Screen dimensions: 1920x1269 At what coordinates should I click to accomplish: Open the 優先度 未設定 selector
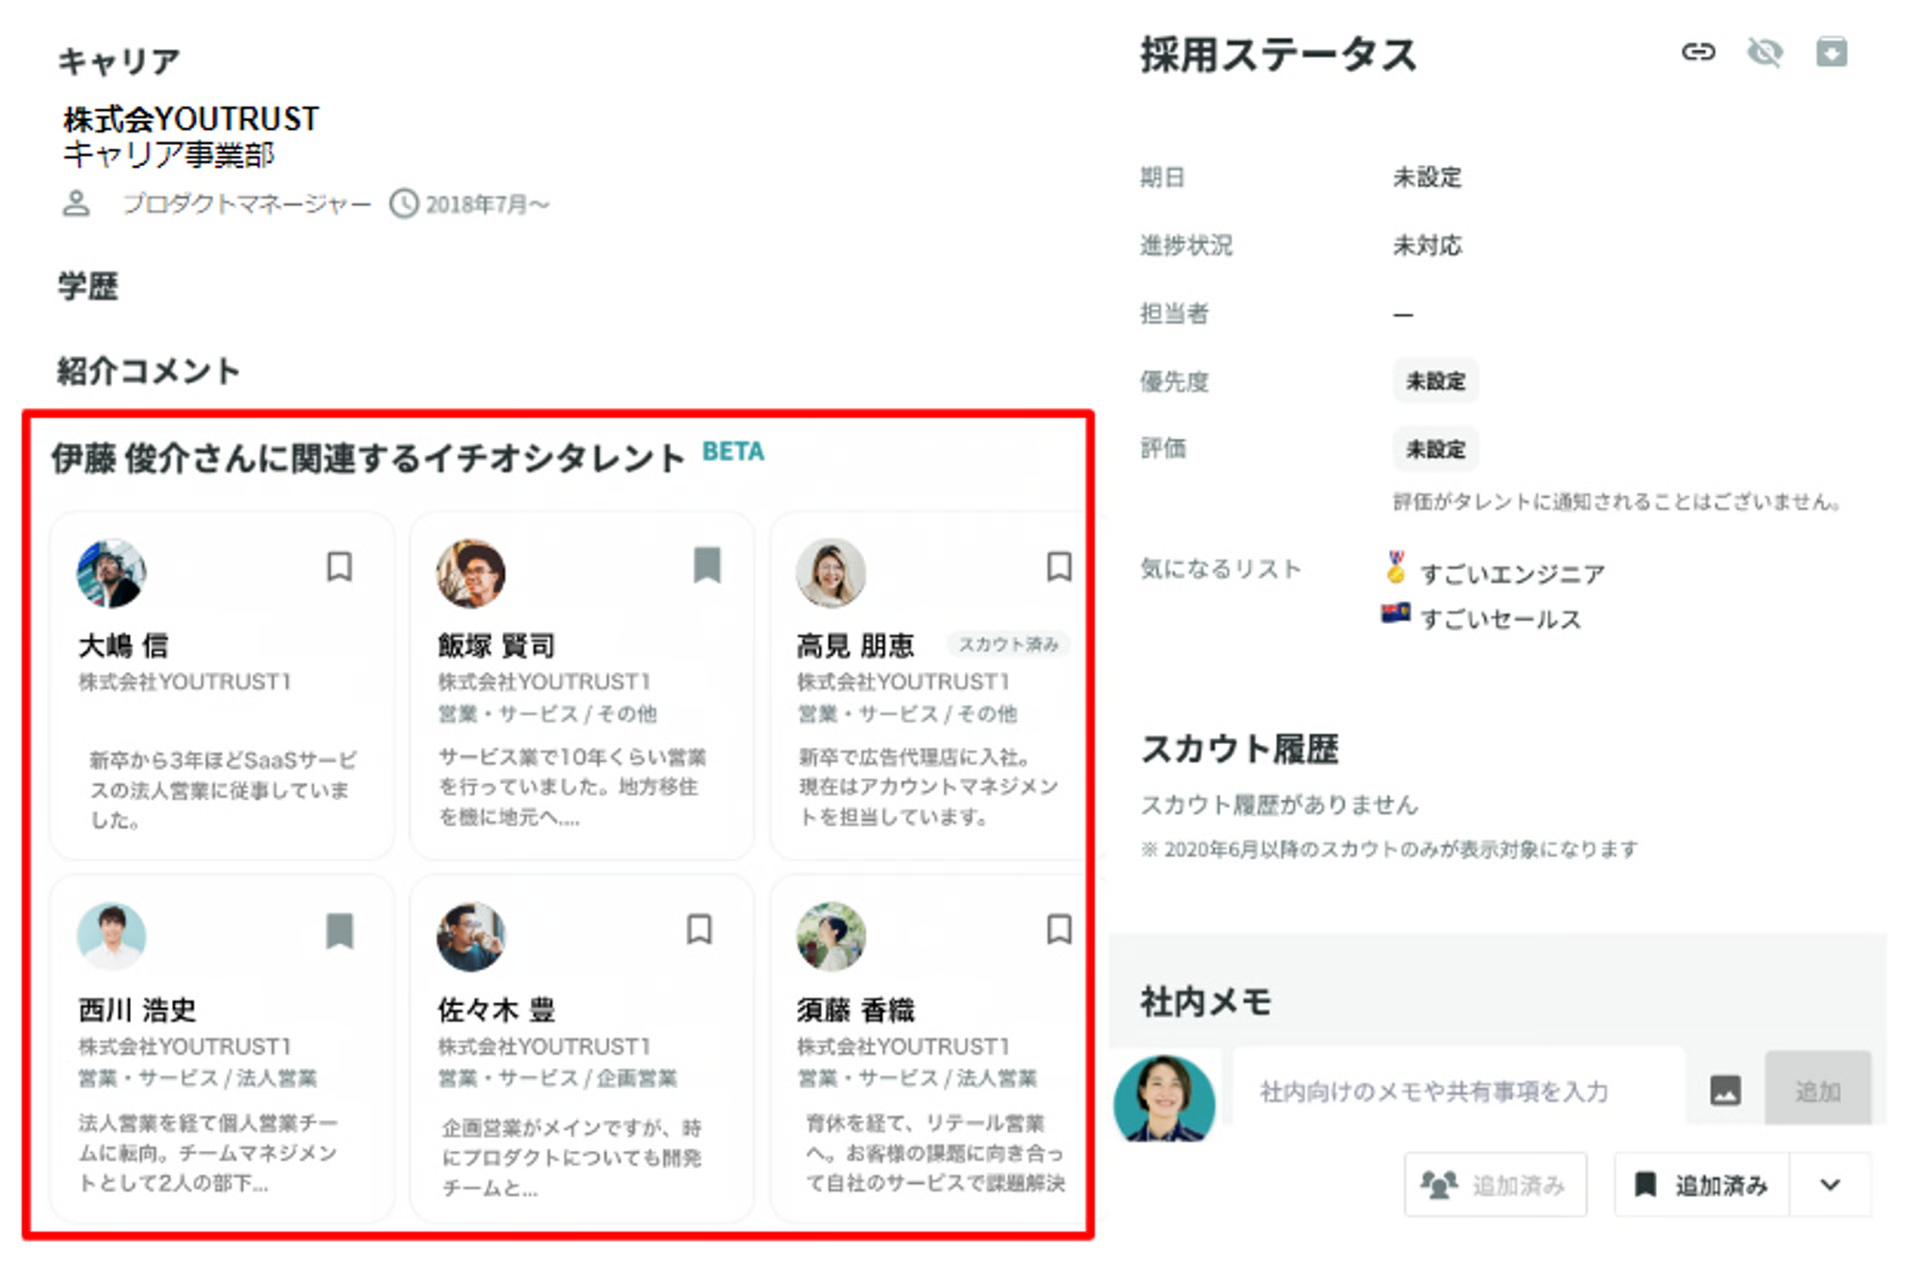coord(1436,381)
